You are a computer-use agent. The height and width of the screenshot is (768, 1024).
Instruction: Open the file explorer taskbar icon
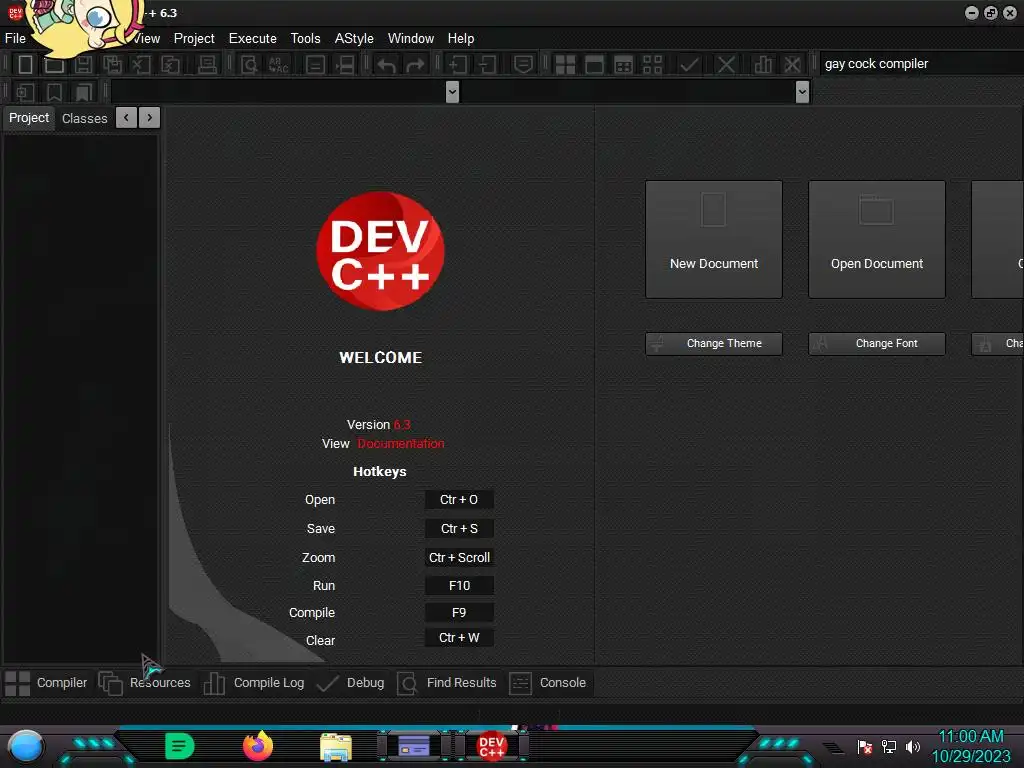(336, 746)
